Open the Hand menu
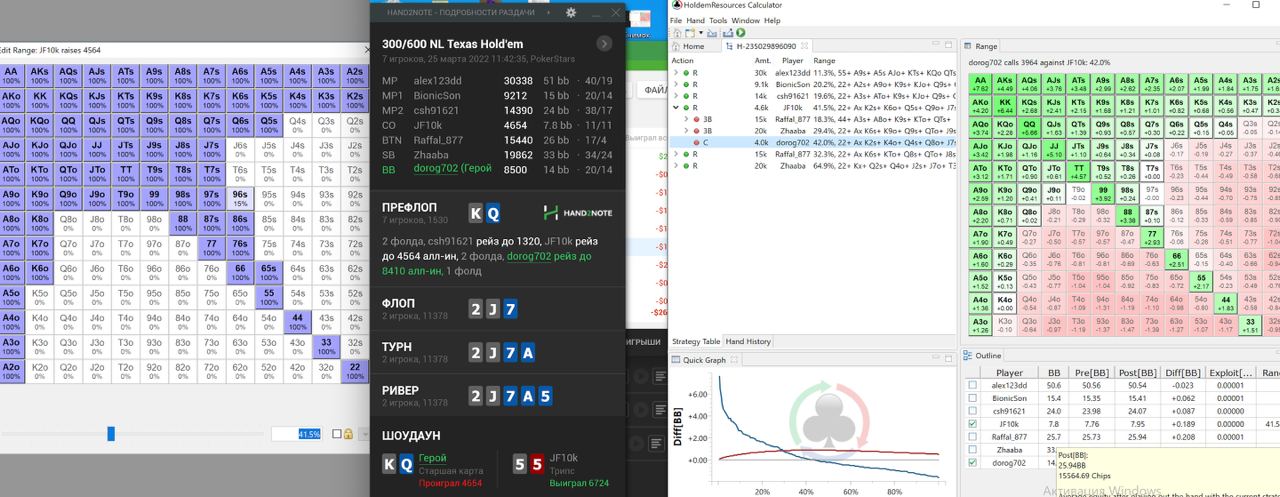 click(697, 20)
